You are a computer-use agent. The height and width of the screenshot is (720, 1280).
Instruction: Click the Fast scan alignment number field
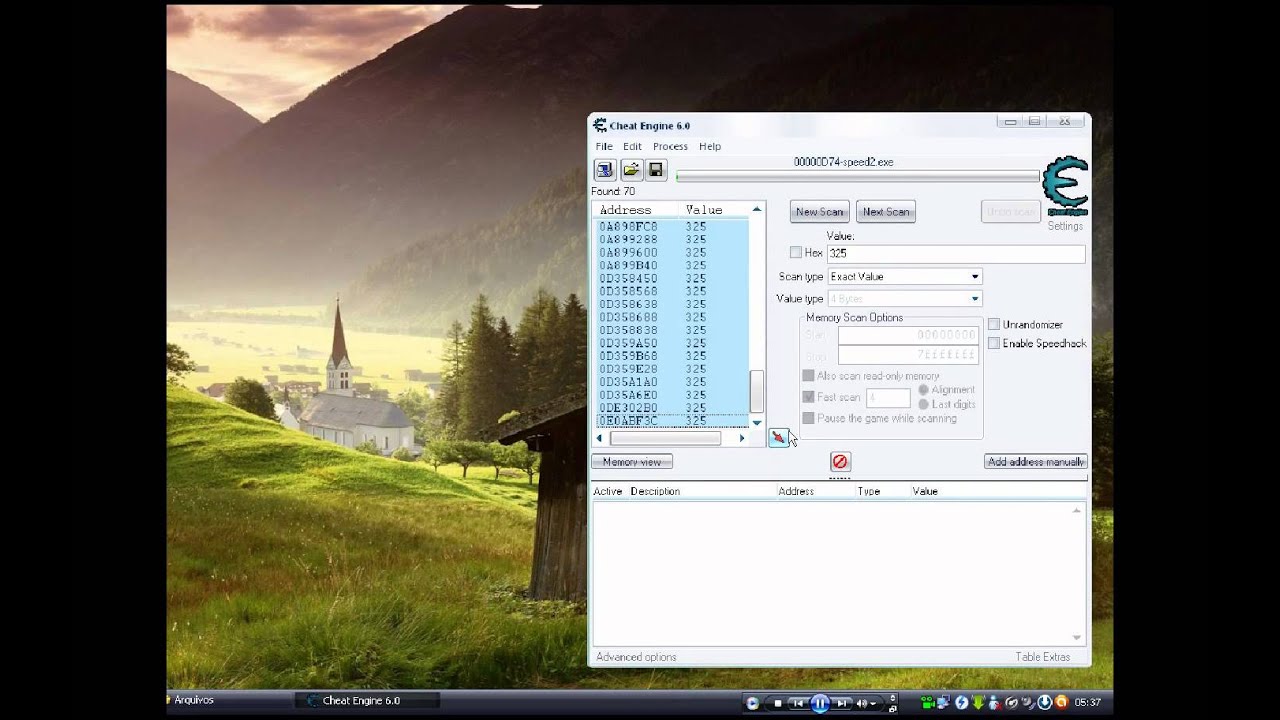pyautogui.click(x=888, y=397)
